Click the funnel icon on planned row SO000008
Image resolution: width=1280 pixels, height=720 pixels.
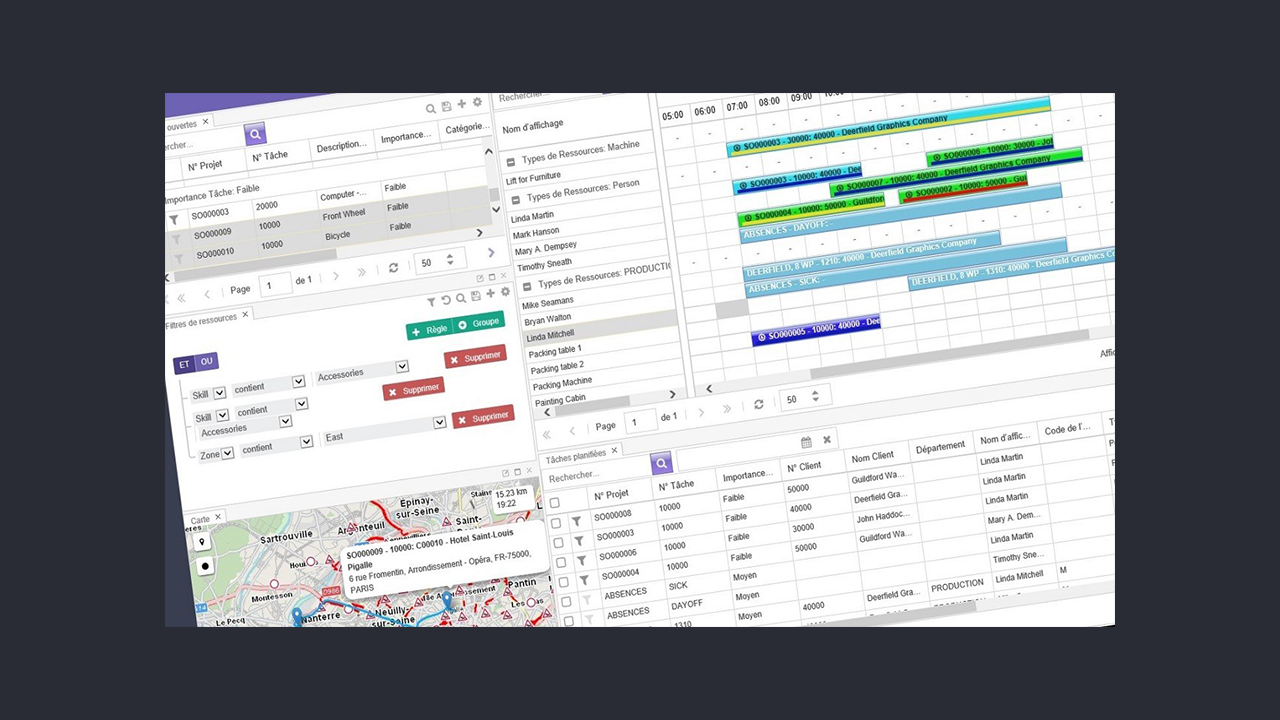[576, 521]
